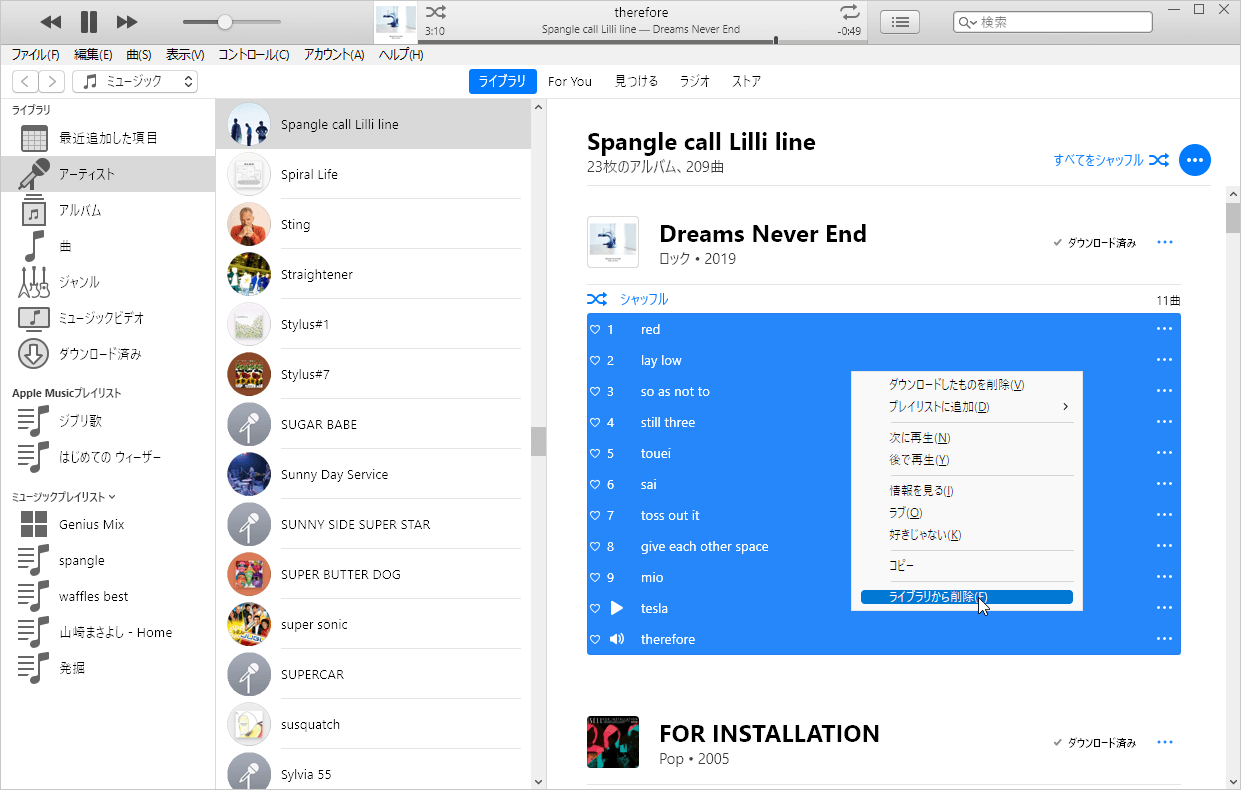Select アルバム in sidebar

(x=108, y=210)
